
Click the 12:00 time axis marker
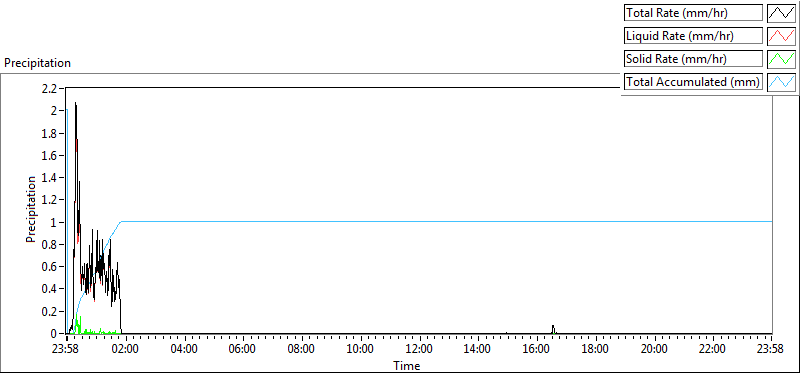[x=419, y=350]
